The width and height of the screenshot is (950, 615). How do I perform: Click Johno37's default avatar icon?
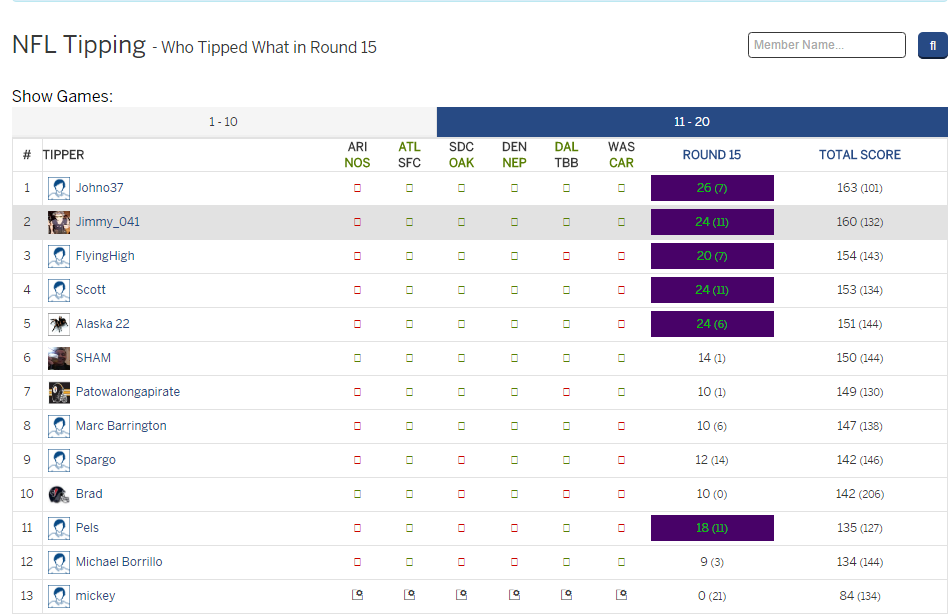point(59,188)
